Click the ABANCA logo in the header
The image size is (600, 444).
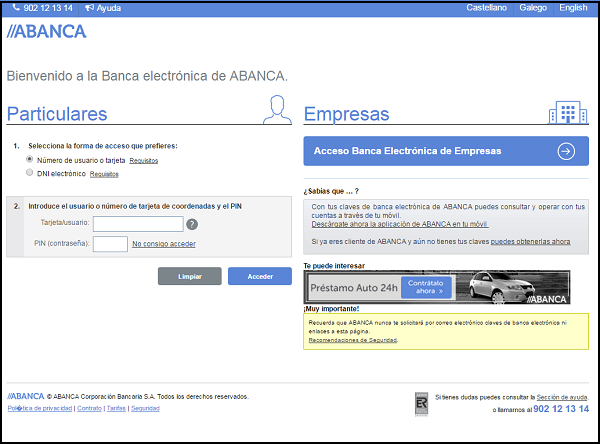[46, 31]
